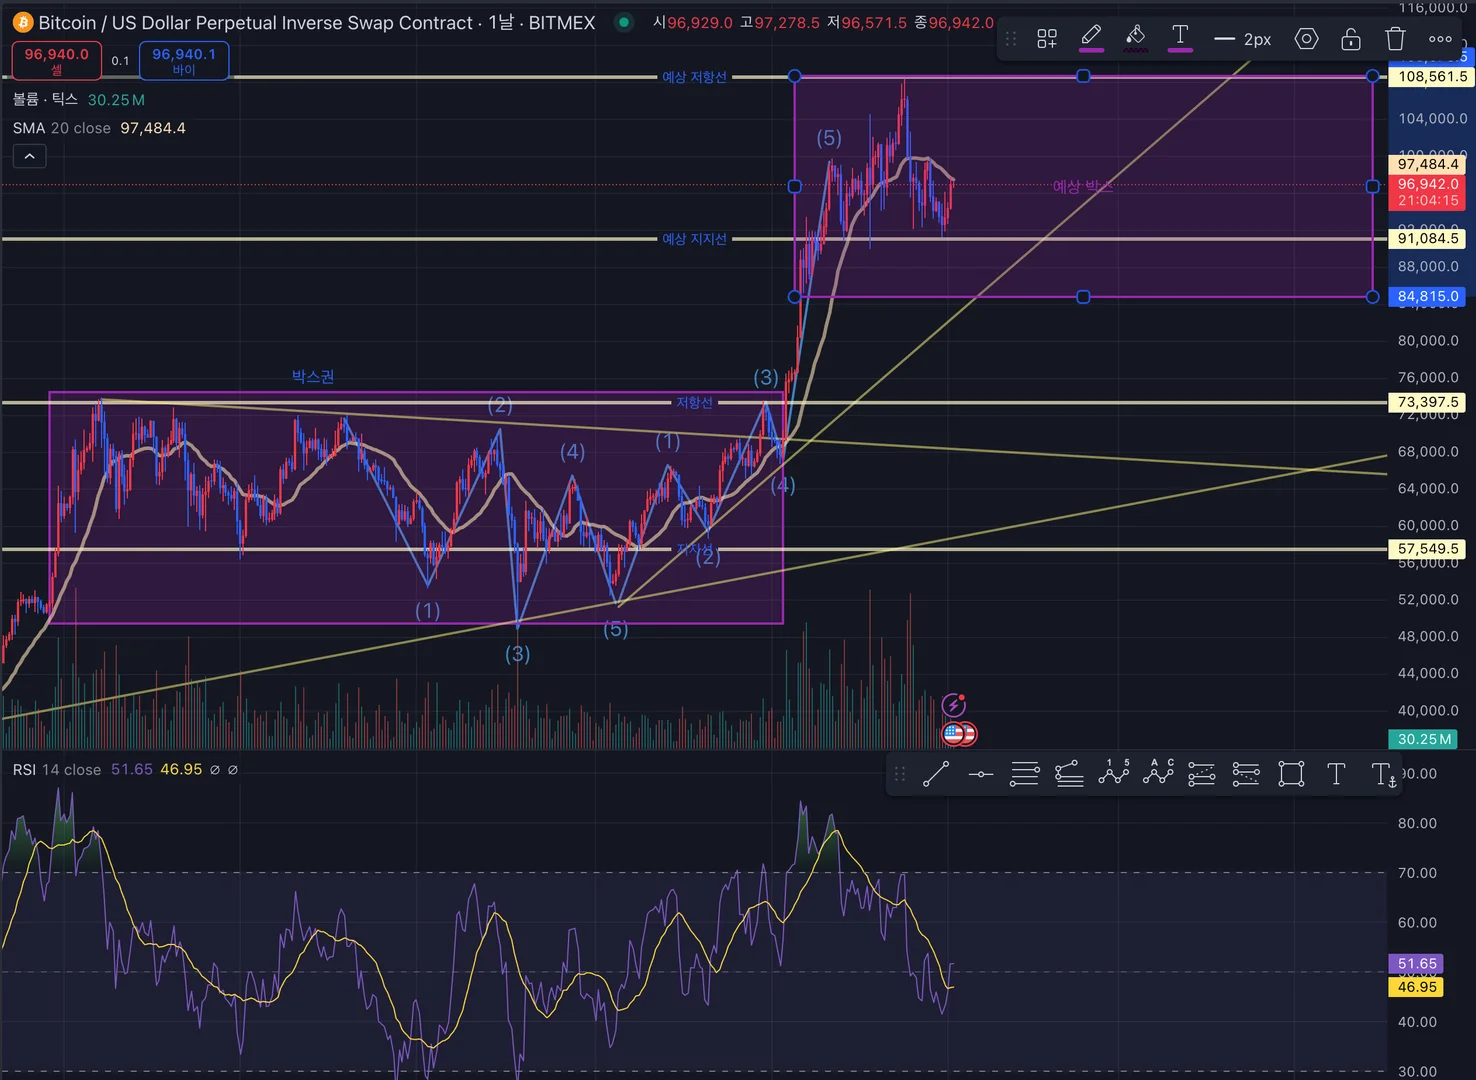Select the plain text T tool
Viewport: 1476px width, 1080px height.
1336,774
